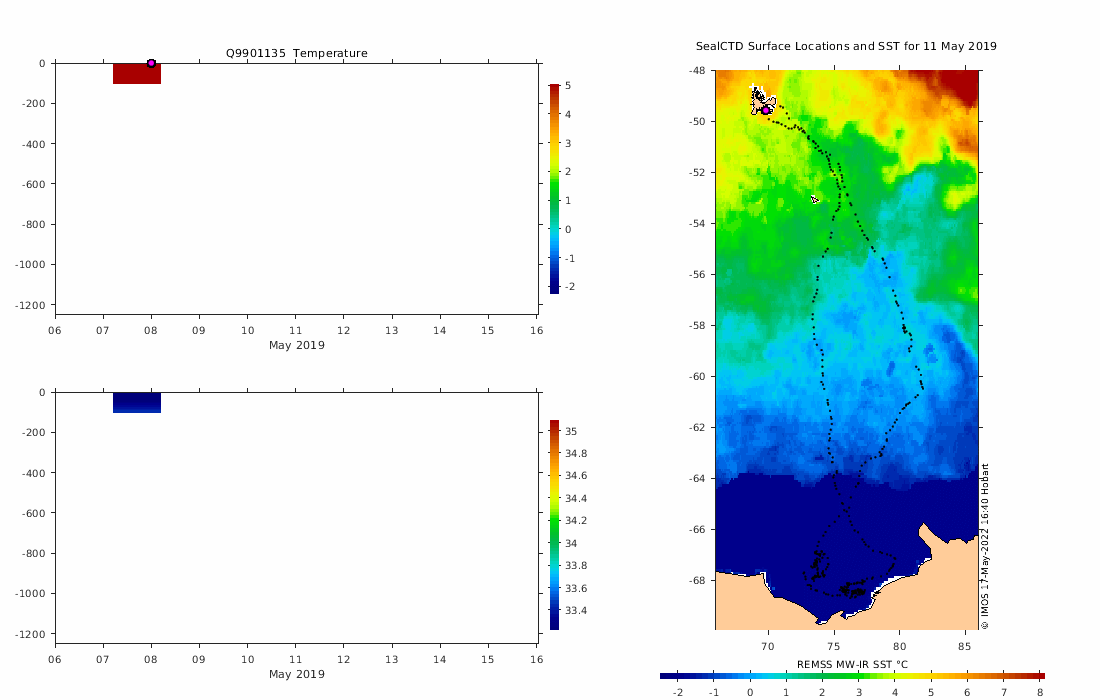Click the '-48' latitude label on the map
1100x700 pixels.
[x=697, y=71]
